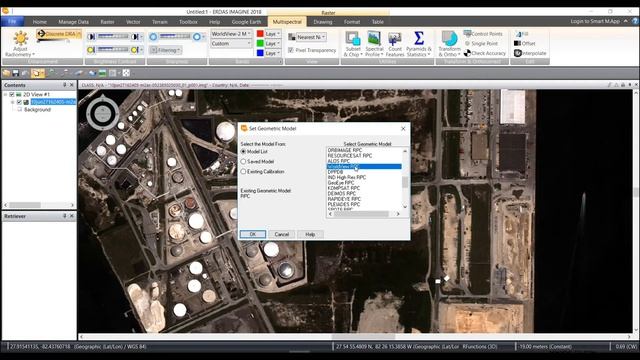This screenshot has height=360, width=640.
Task: Select RESOURCESAT RPC in model list
Action: [x=350, y=156]
